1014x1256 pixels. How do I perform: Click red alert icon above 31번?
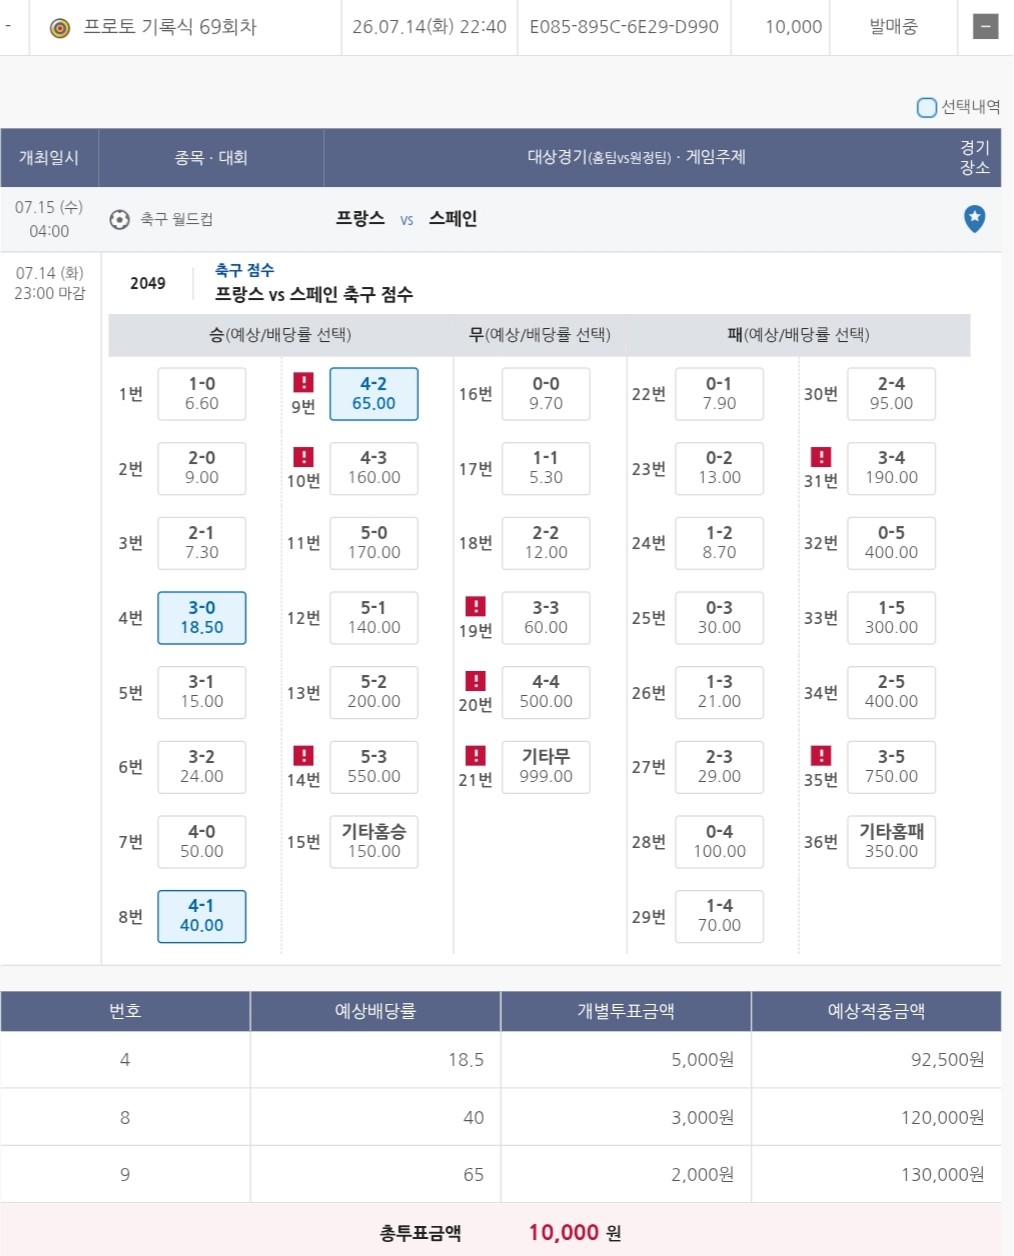pos(821,457)
